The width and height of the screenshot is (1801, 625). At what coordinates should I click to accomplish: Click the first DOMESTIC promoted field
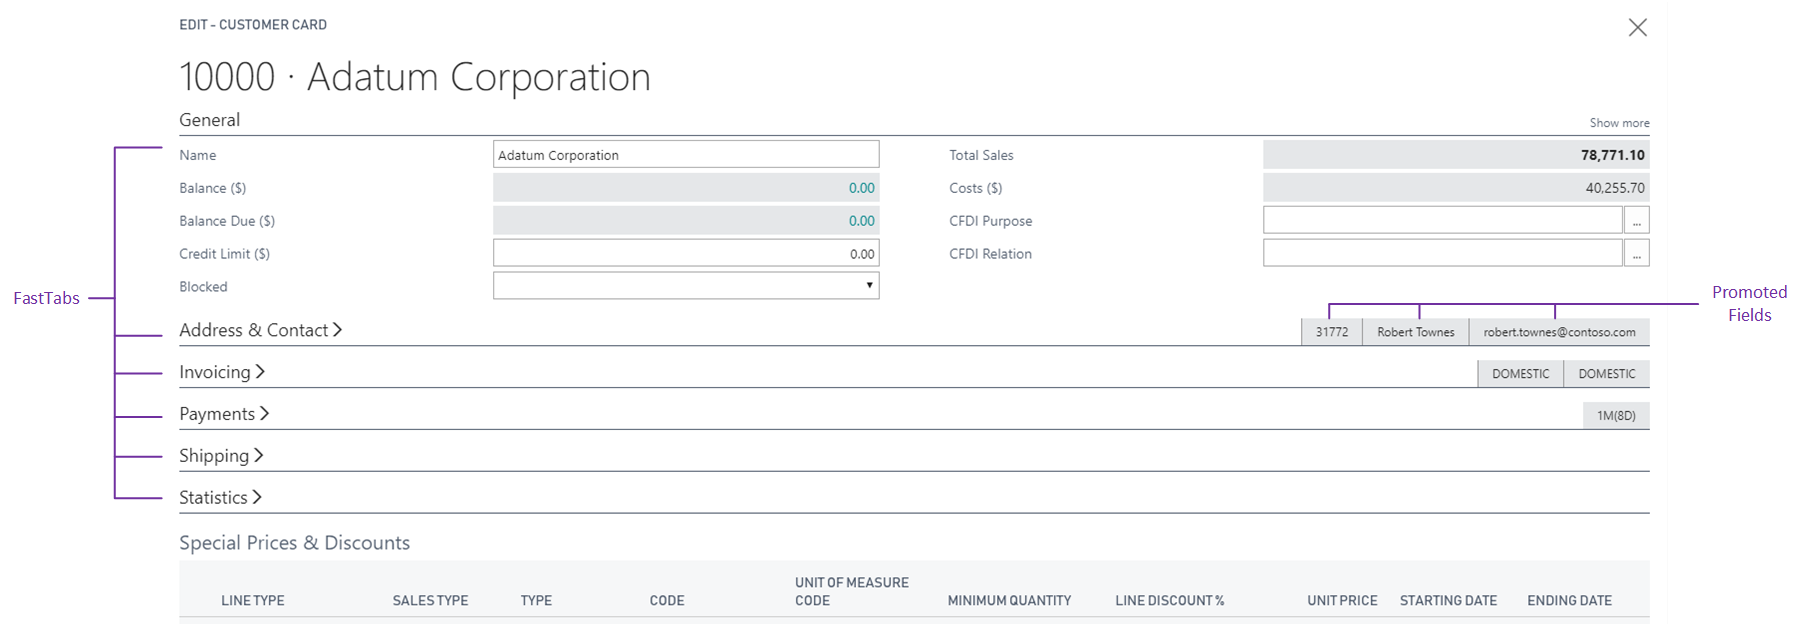tap(1520, 374)
